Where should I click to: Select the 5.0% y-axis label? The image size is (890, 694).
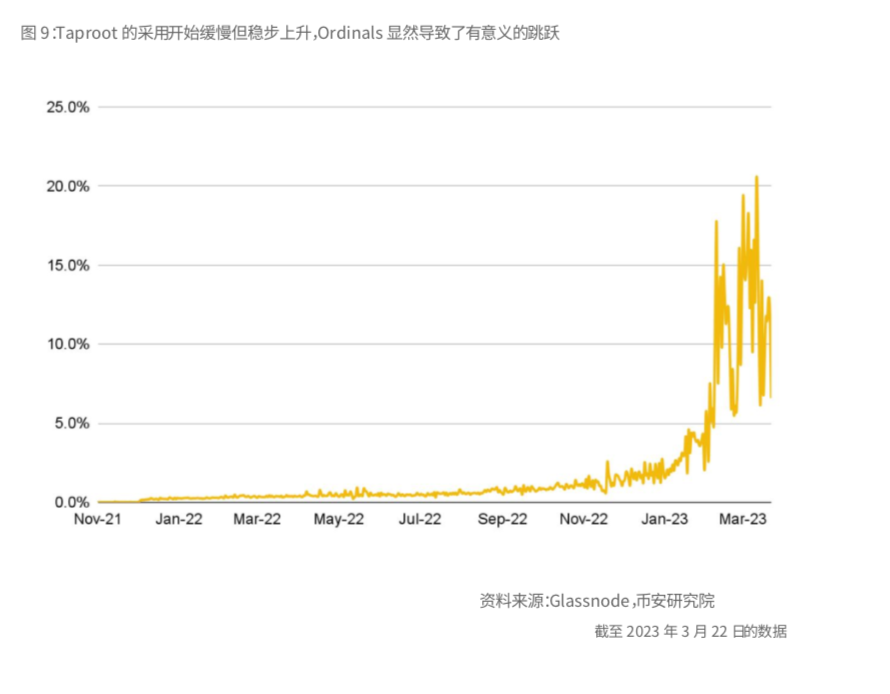coord(72,423)
